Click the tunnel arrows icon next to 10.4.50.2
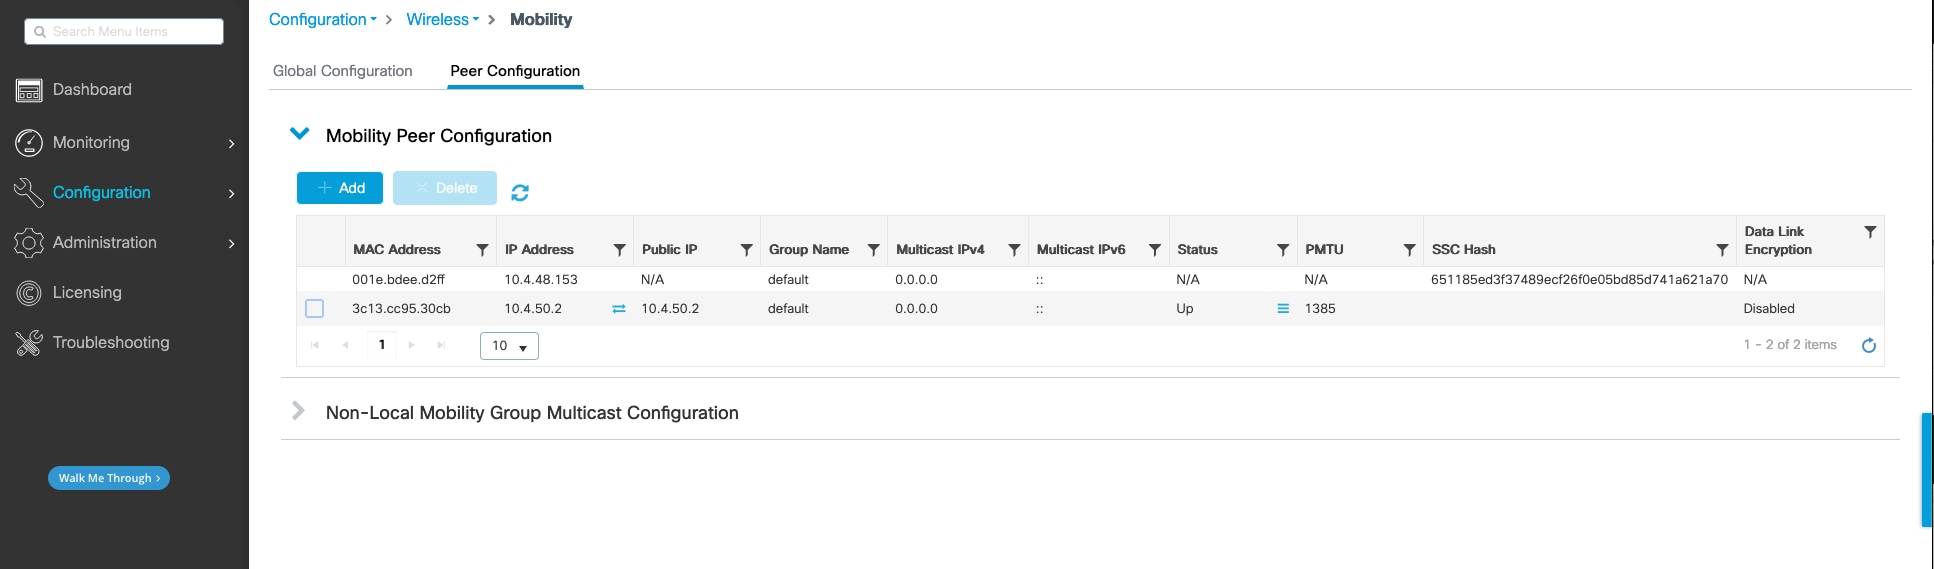Viewport: 1934px width, 569px height. point(619,309)
